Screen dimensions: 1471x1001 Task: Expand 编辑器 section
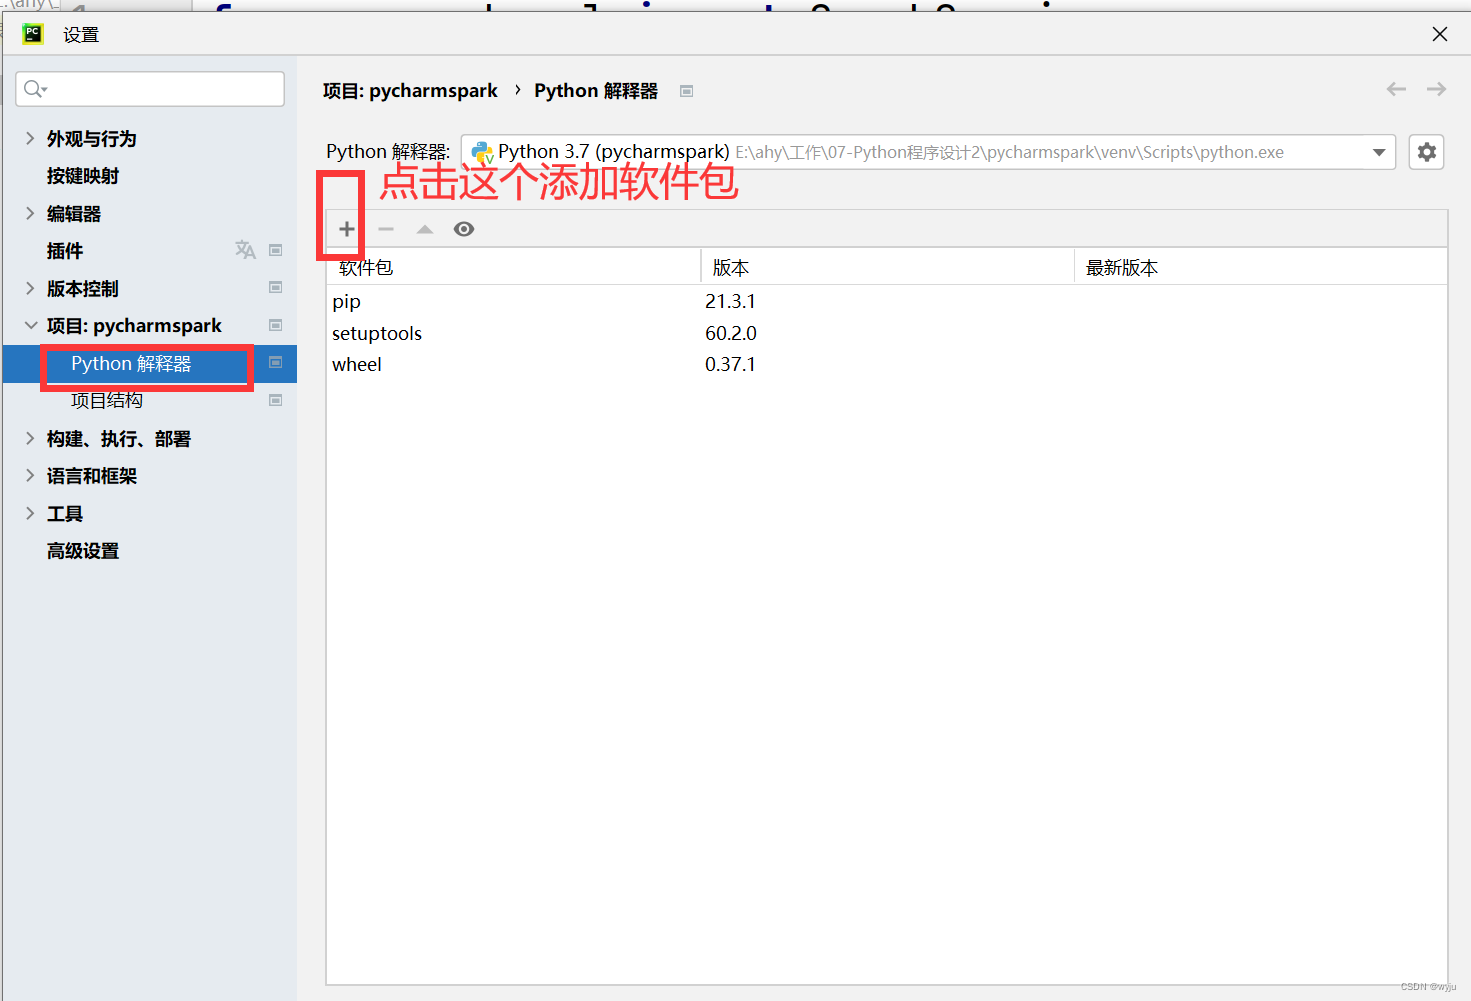click(30, 213)
